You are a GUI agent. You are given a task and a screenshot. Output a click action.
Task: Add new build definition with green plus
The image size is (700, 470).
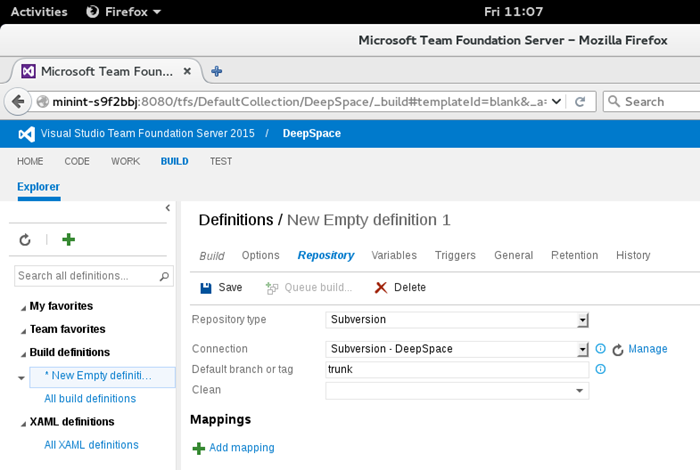coord(68,240)
